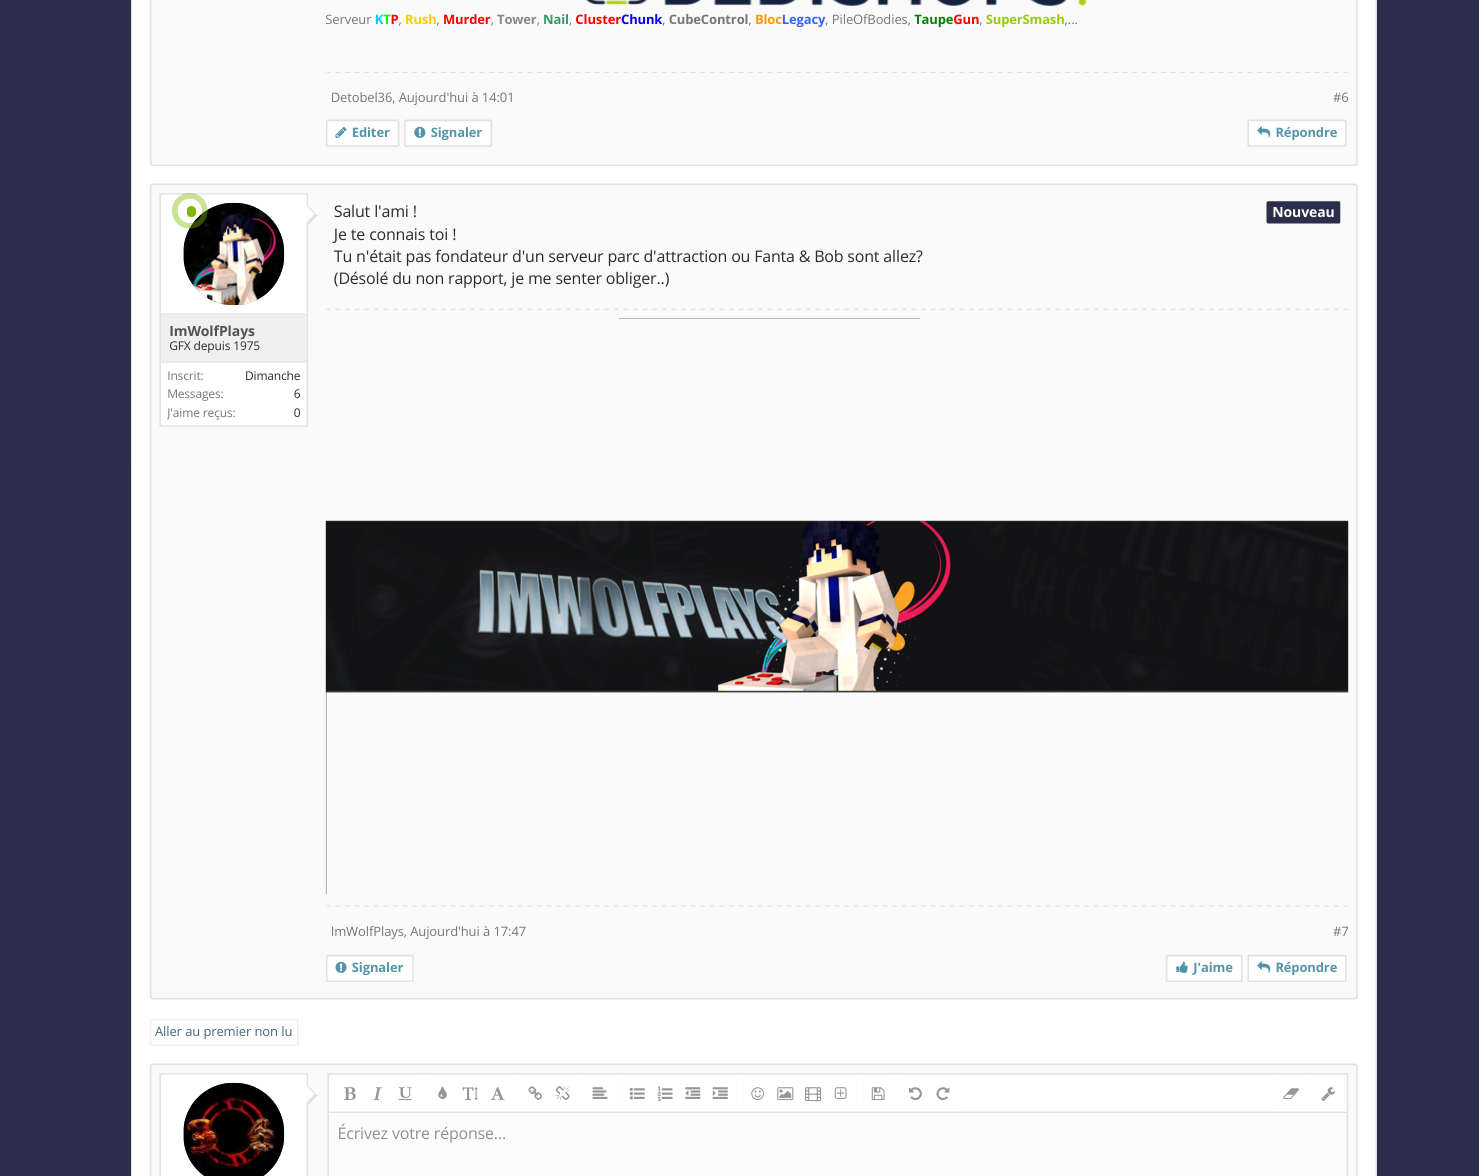Open the insert special content menu
The image size is (1479, 1176).
point(841,1094)
